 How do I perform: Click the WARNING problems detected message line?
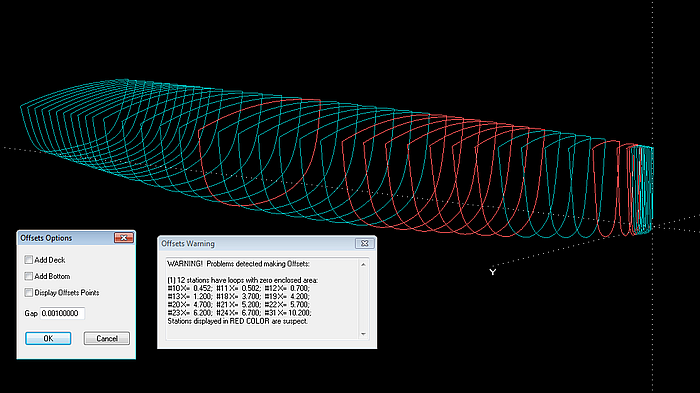click(238, 264)
